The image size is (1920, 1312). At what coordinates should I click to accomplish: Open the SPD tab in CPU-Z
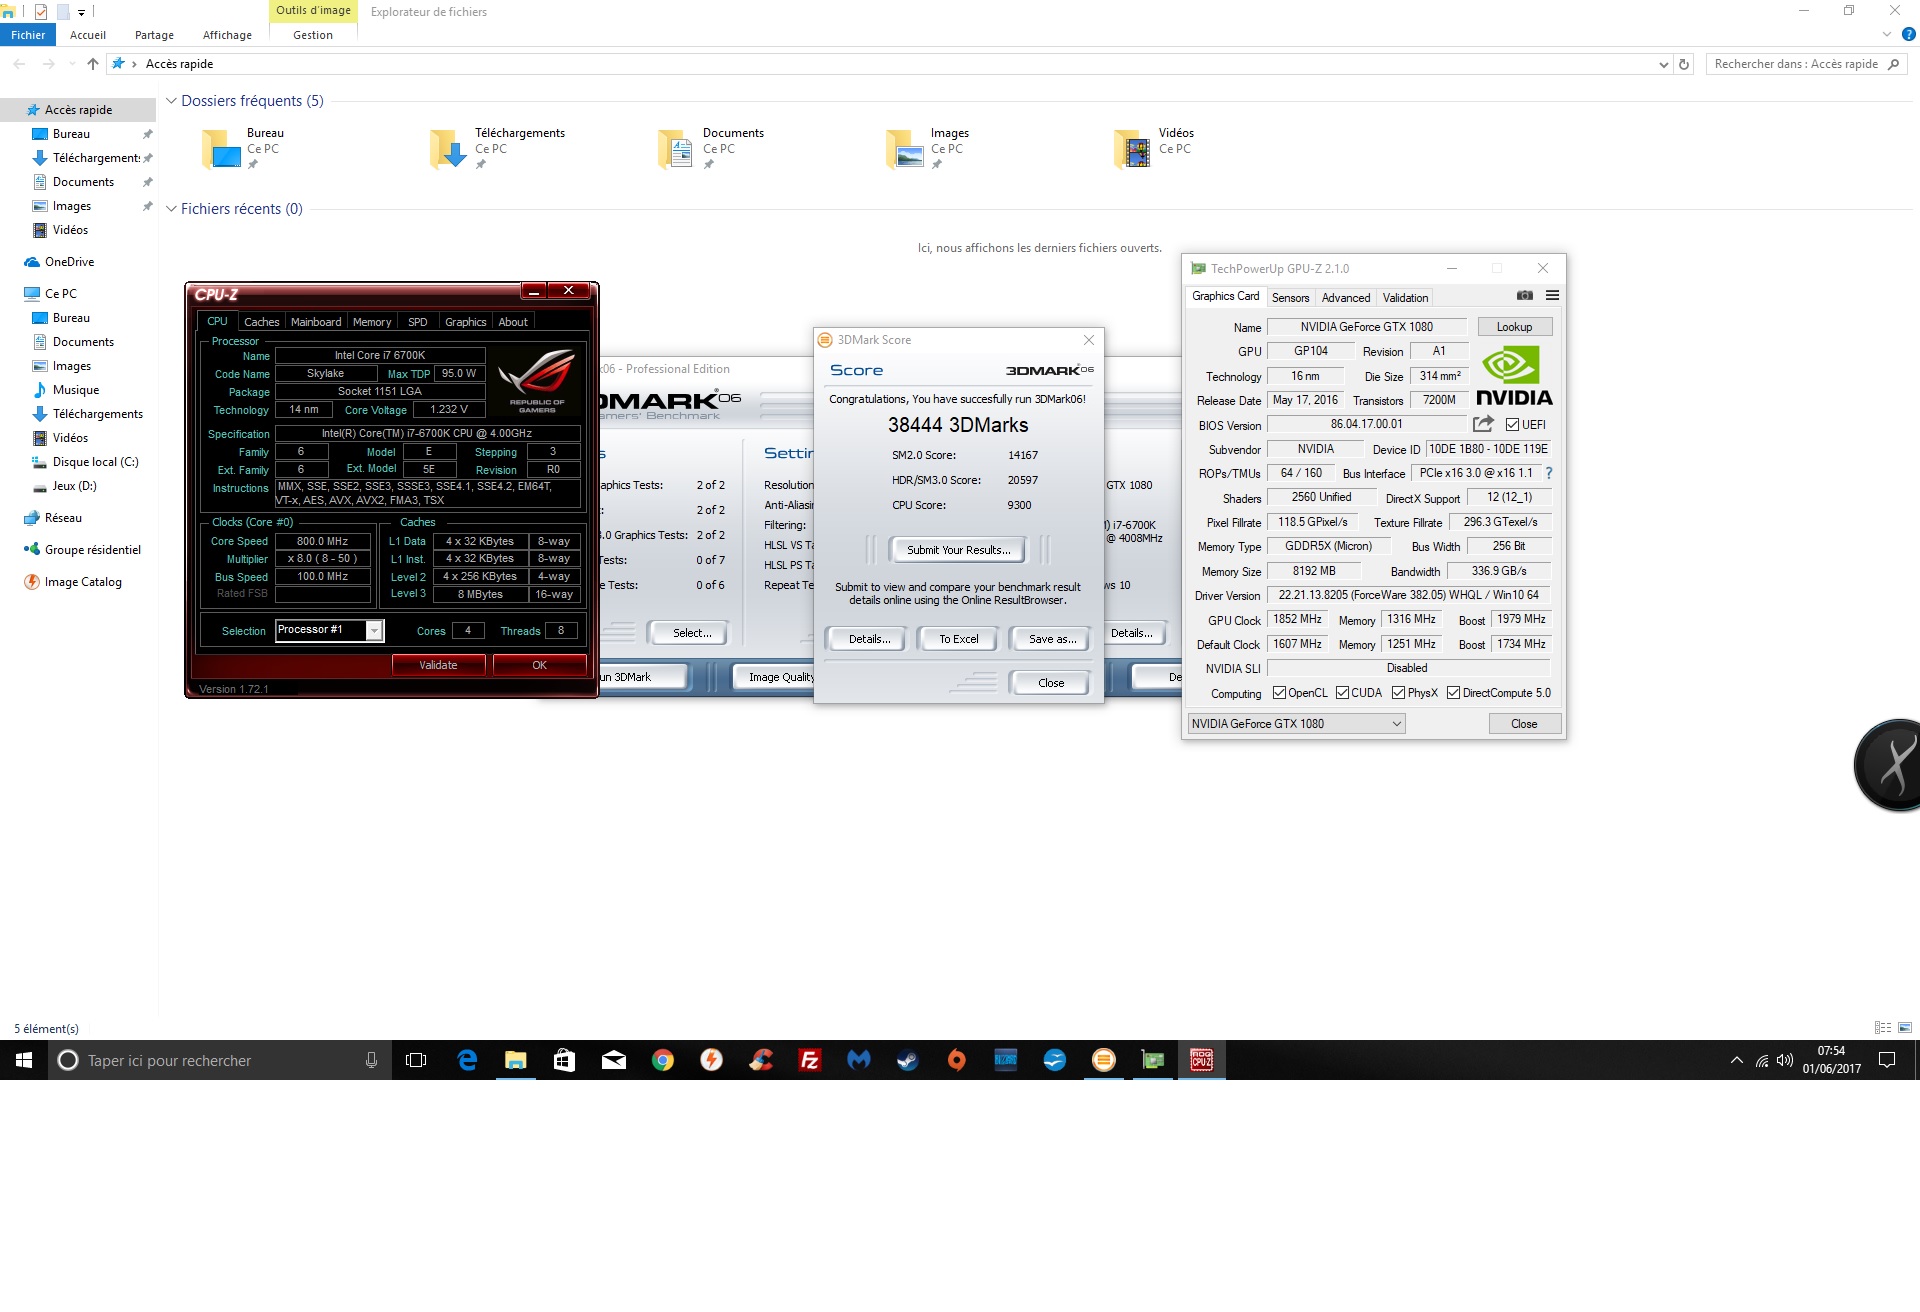(x=418, y=322)
